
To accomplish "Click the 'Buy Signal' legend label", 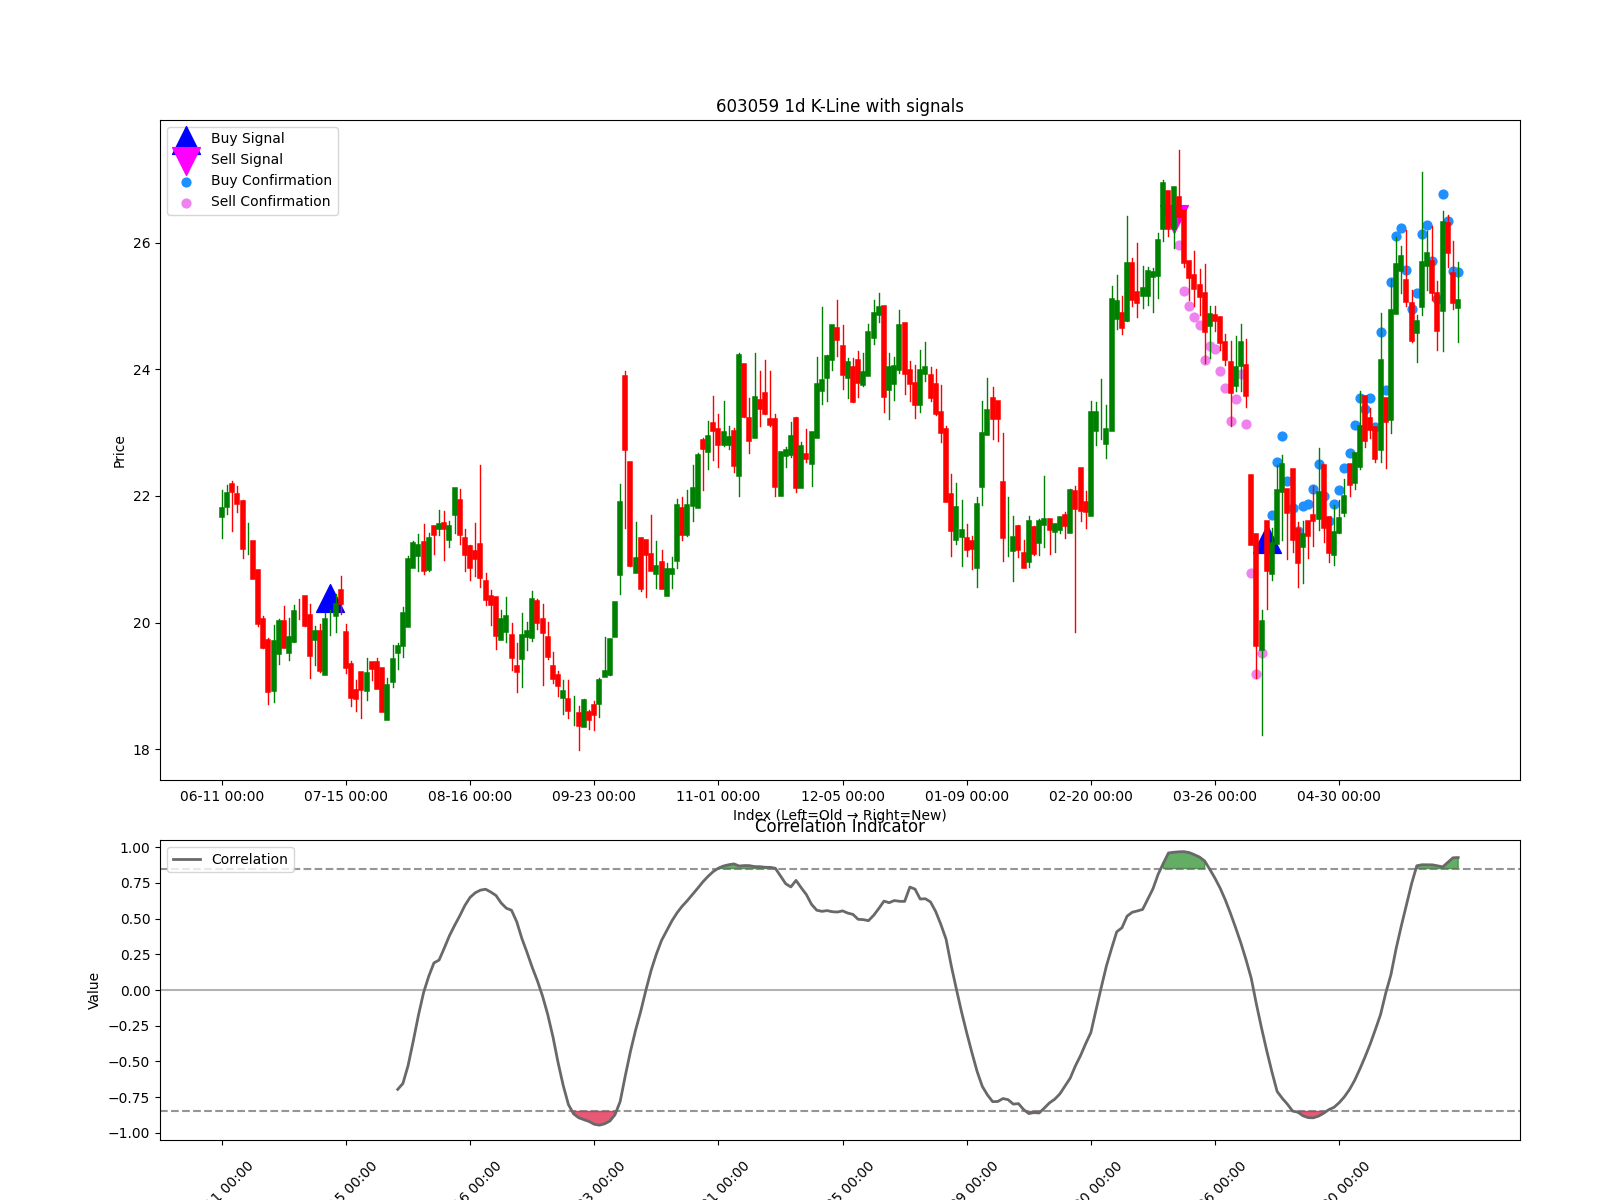I will (x=247, y=139).
